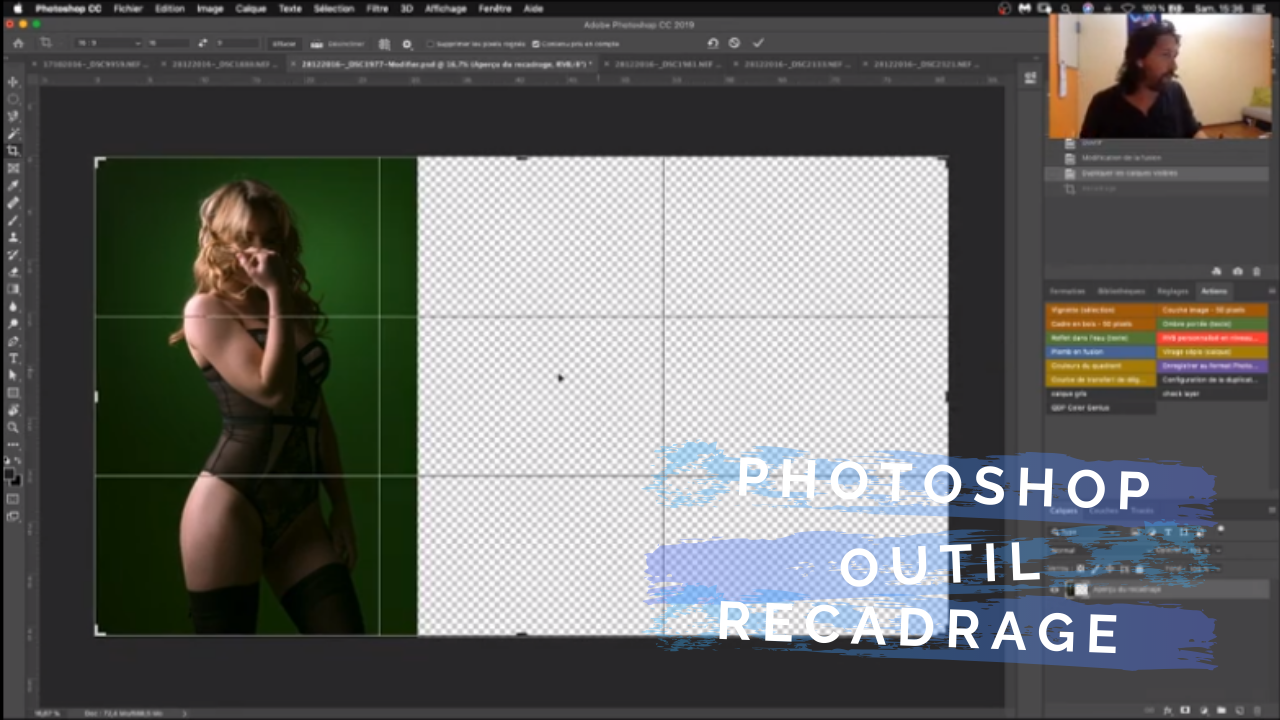Toggle visibility of 'Aperçu du recadrage' layer
Image resolution: width=1280 pixels, height=720 pixels.
1054,590
